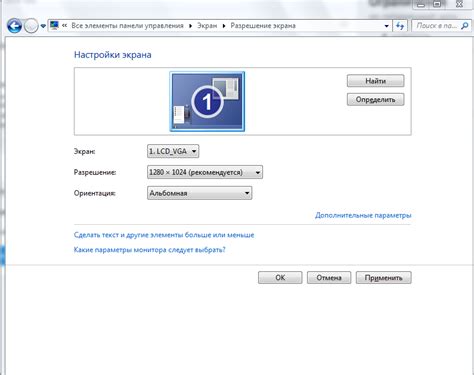This screenshot has height=375, width=474.
Task: Click the double chevron in breadcrumb
Action: 64,25
